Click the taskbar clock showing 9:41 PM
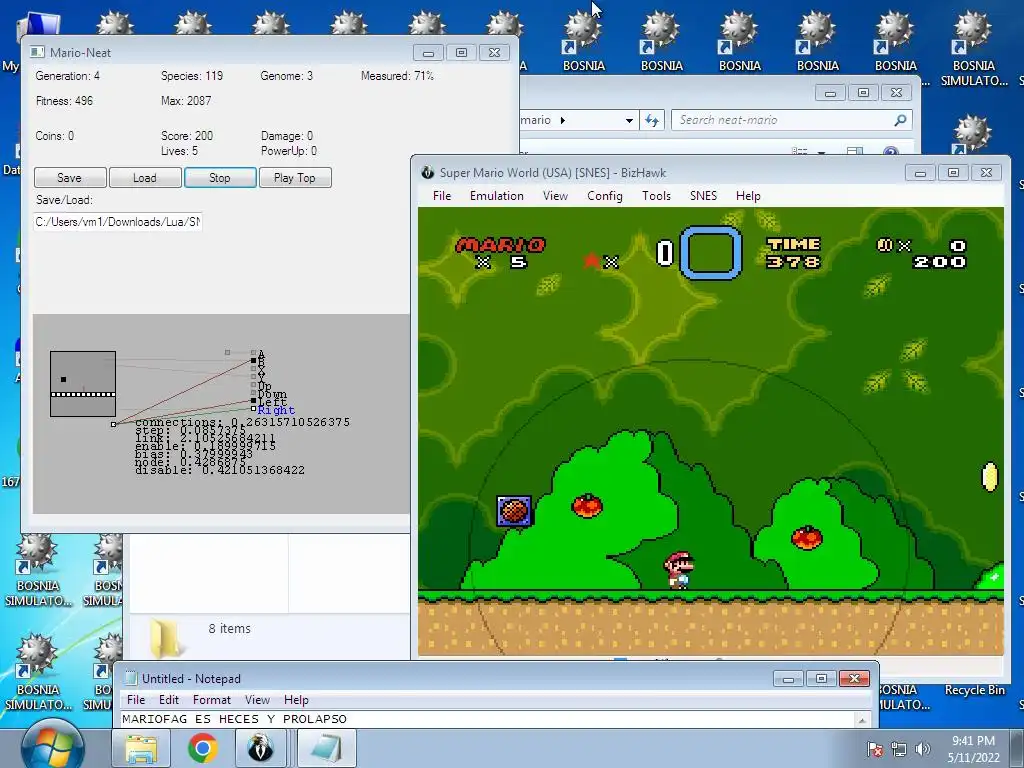 (973, 749)
